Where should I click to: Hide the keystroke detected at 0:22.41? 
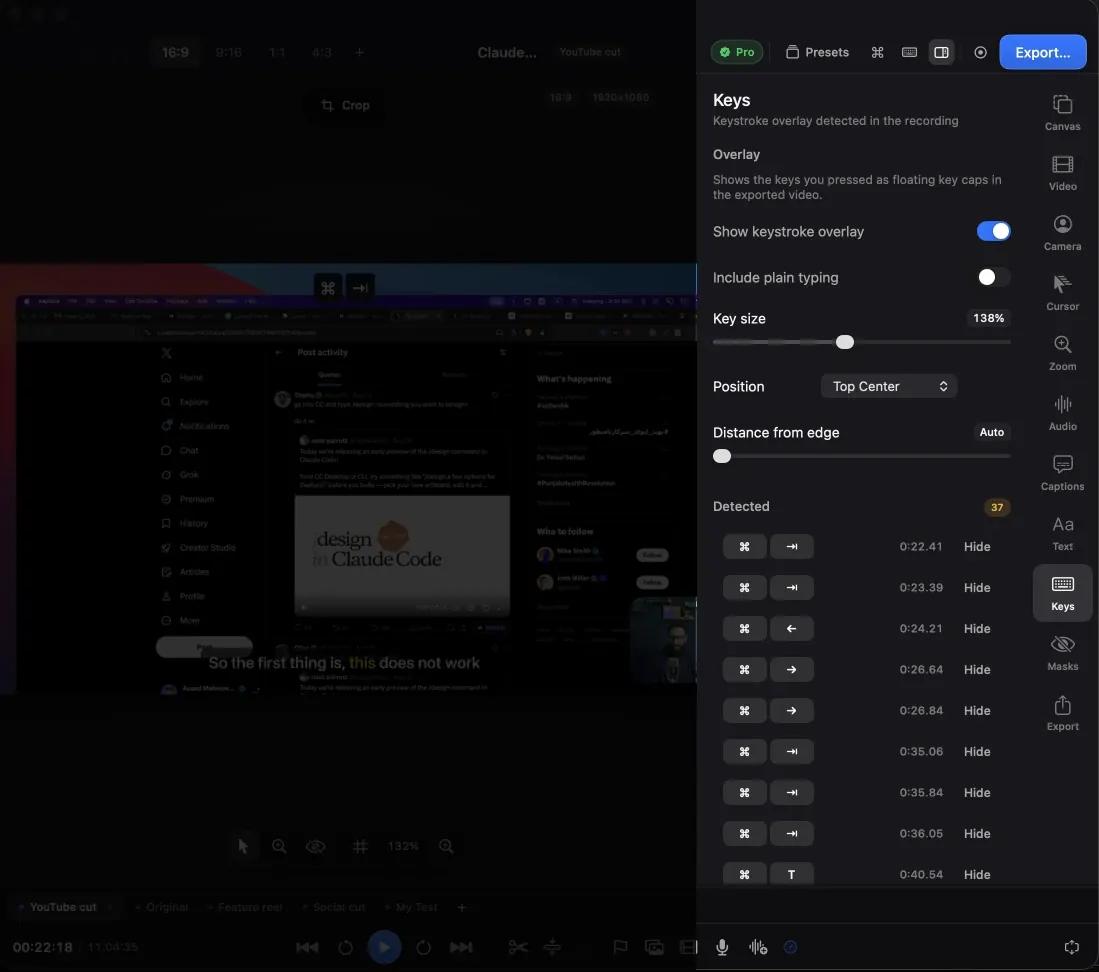pos(976,547)
